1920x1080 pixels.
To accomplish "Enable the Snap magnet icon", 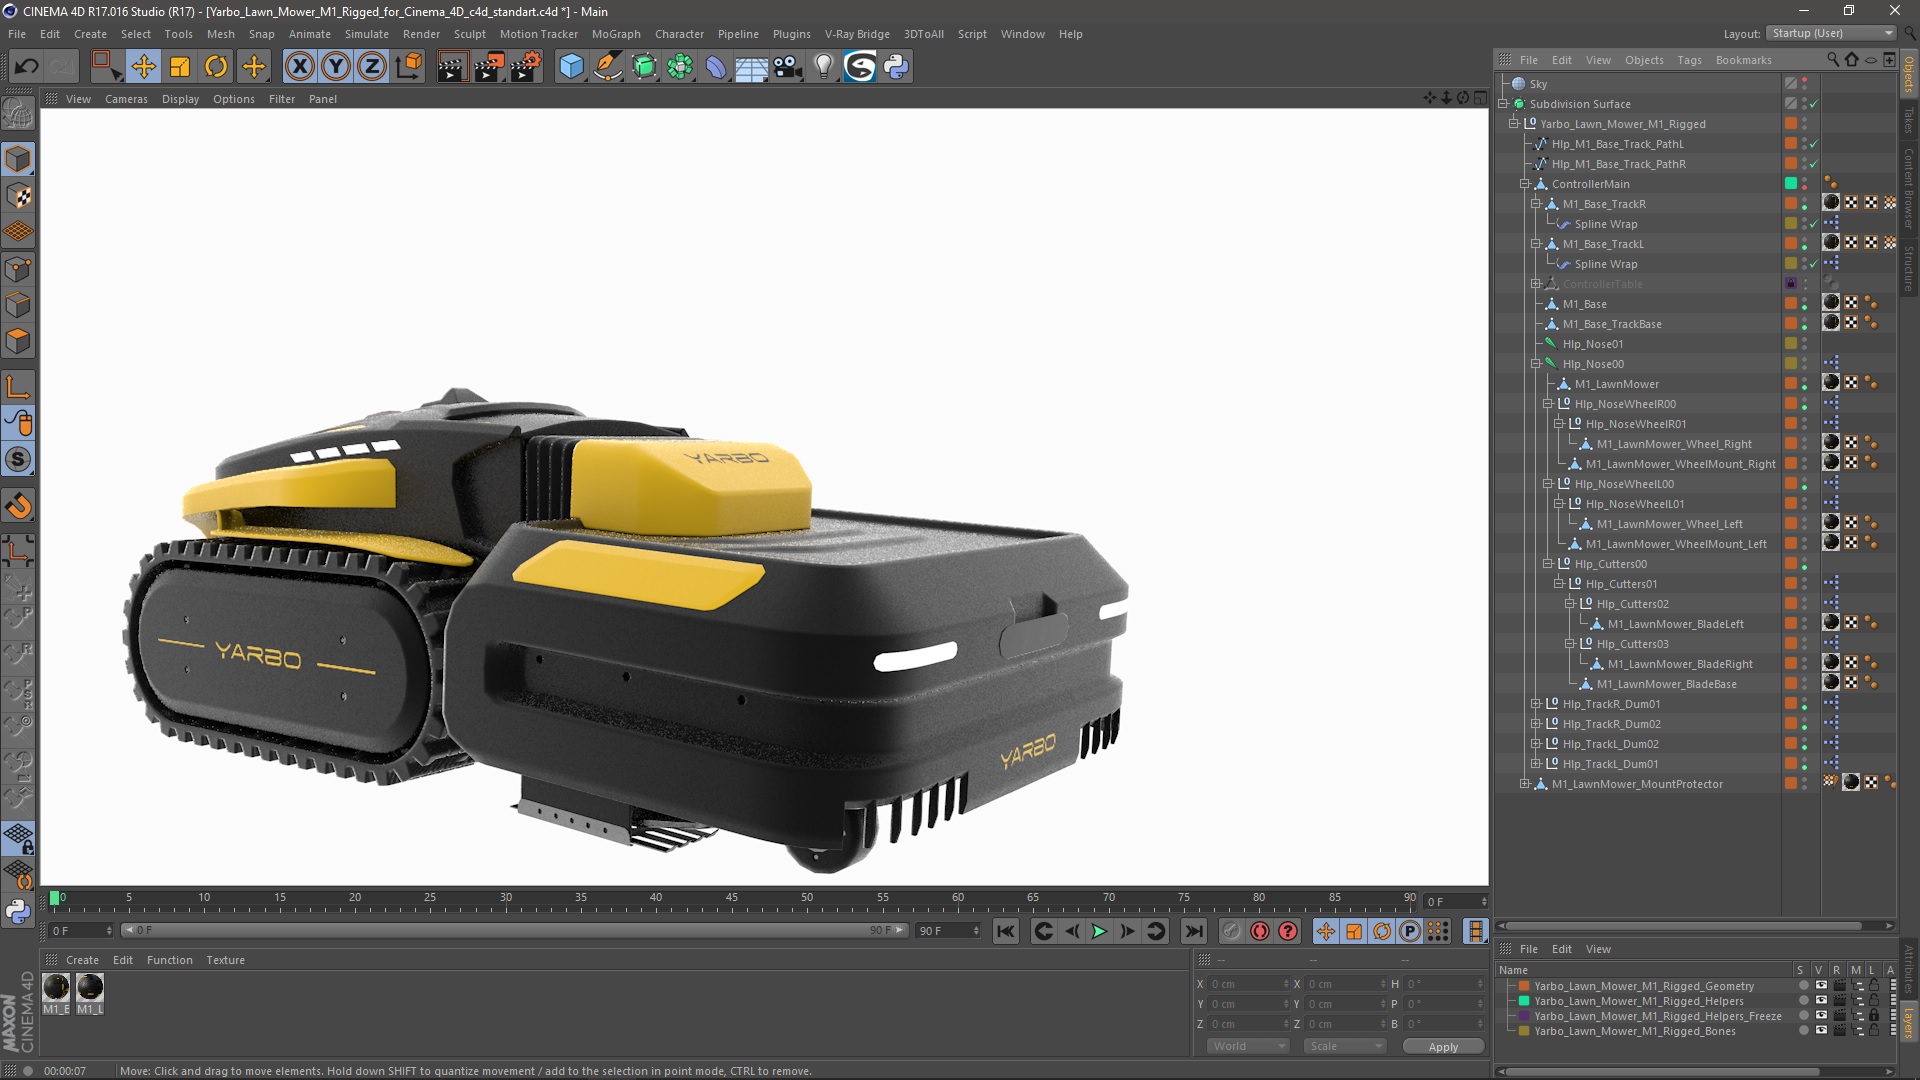I will [x=18, y=506].
